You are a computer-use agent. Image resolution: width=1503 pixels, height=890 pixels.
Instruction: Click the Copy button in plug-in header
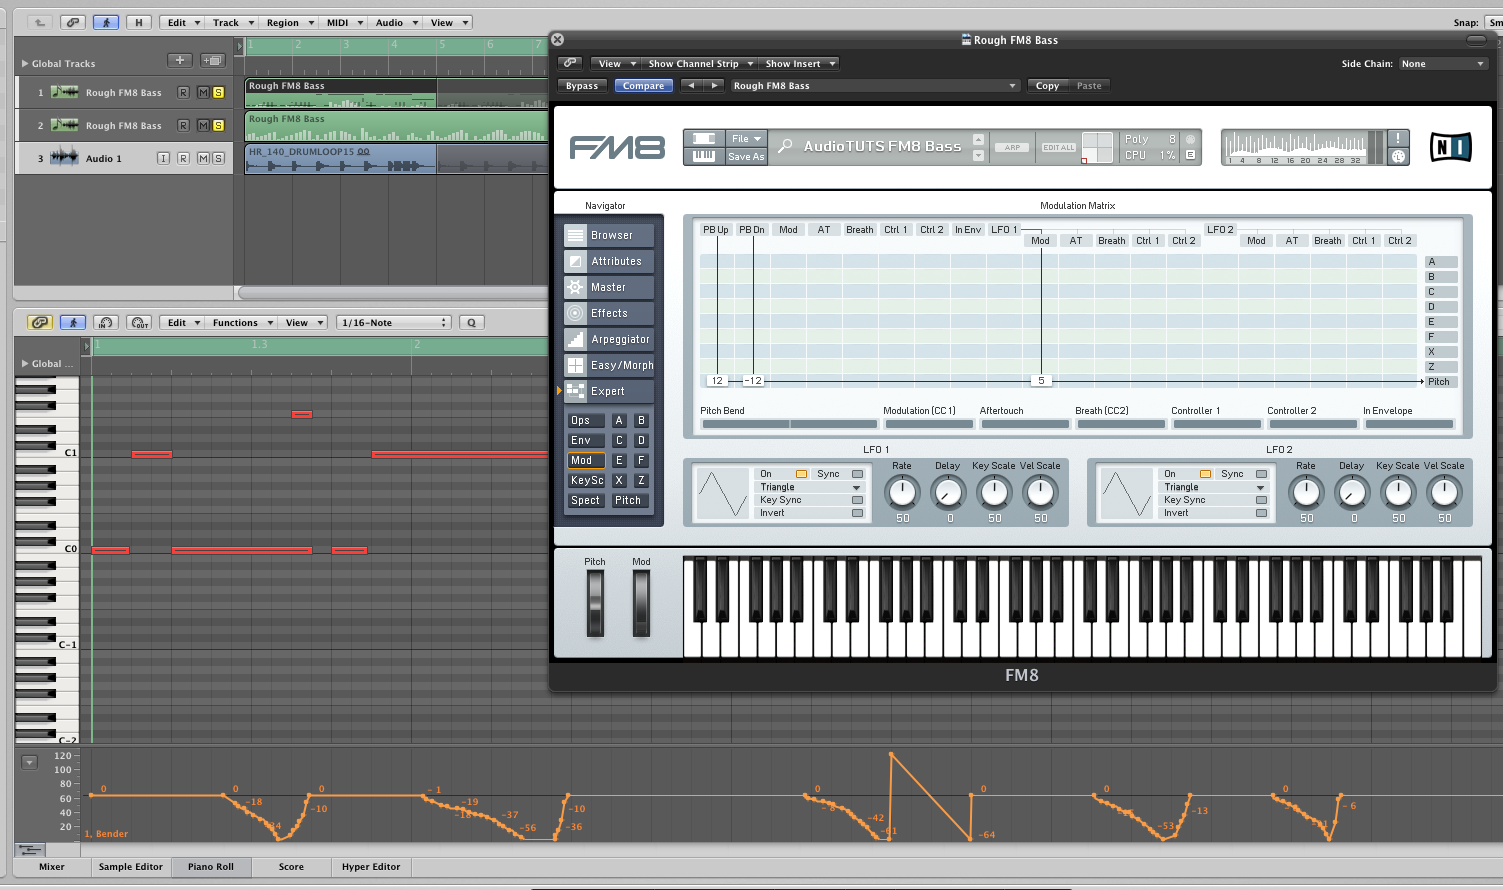1047,86
